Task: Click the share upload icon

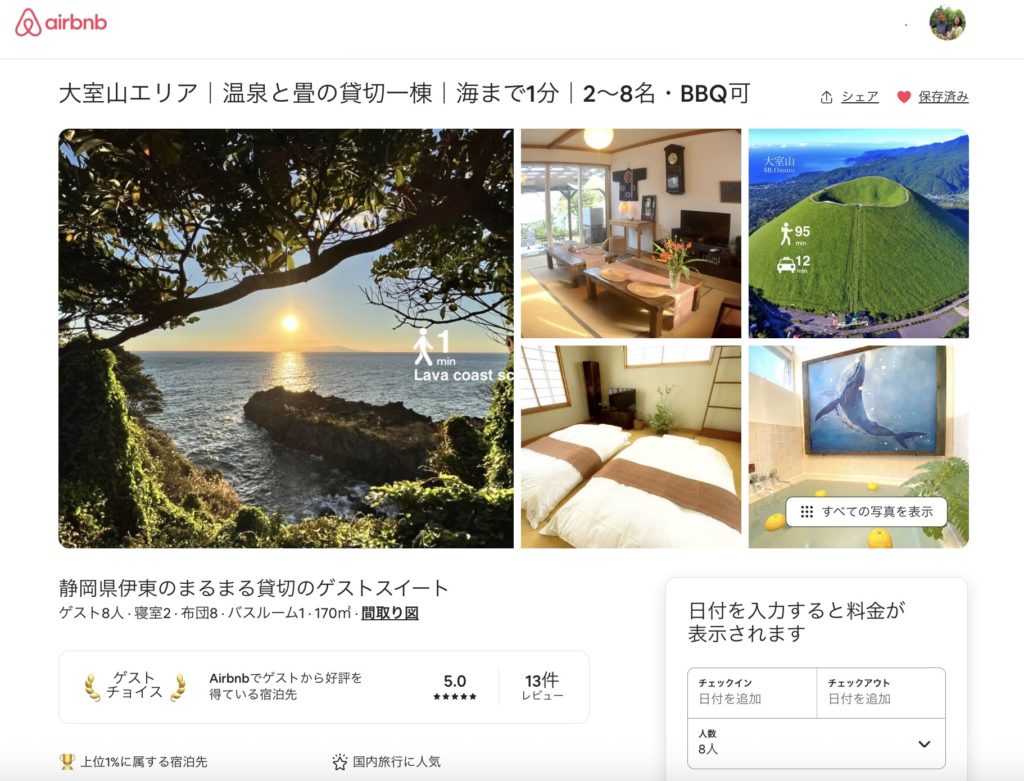Action: (x=826, y=97)
